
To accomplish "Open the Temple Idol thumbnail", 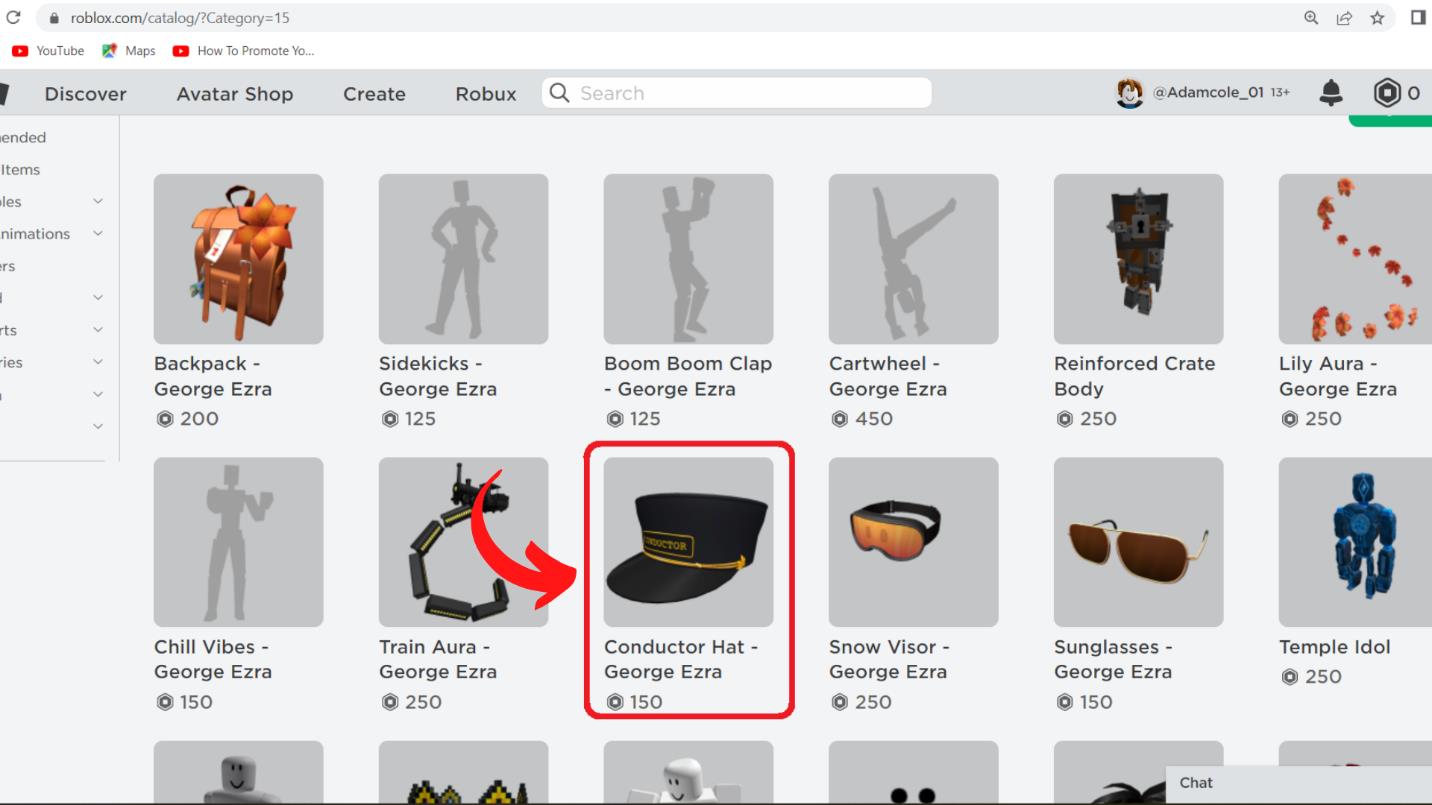I will click(x=1355, y=542).
